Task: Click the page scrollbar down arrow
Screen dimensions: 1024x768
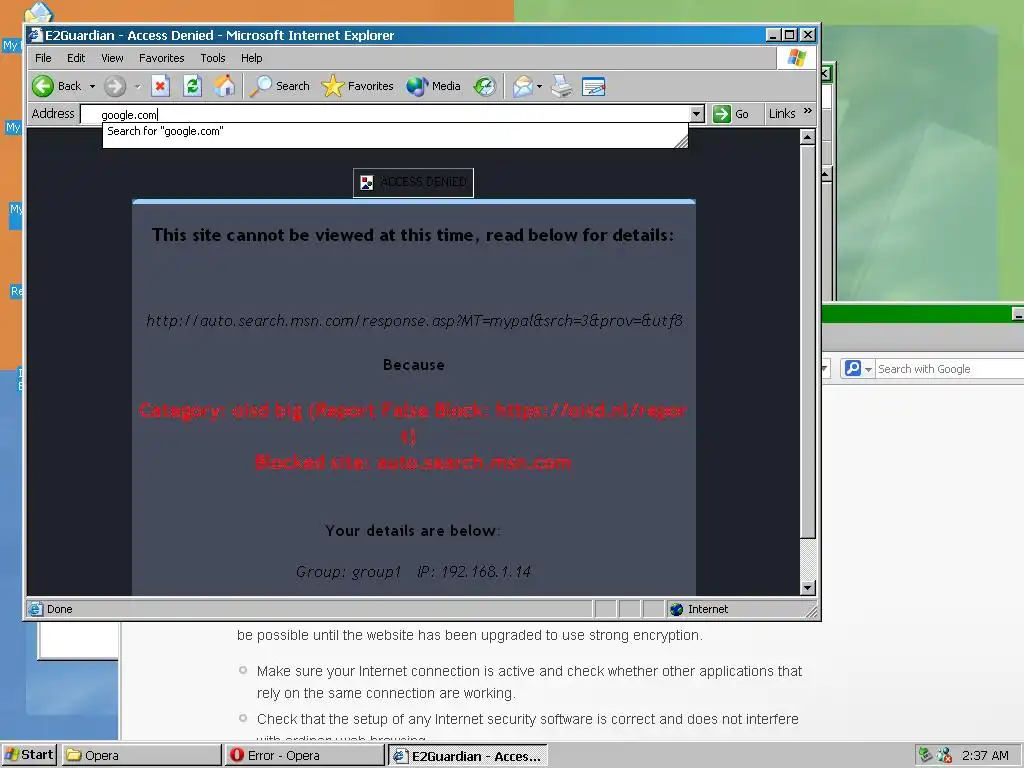Action: (x=808, y=588)
